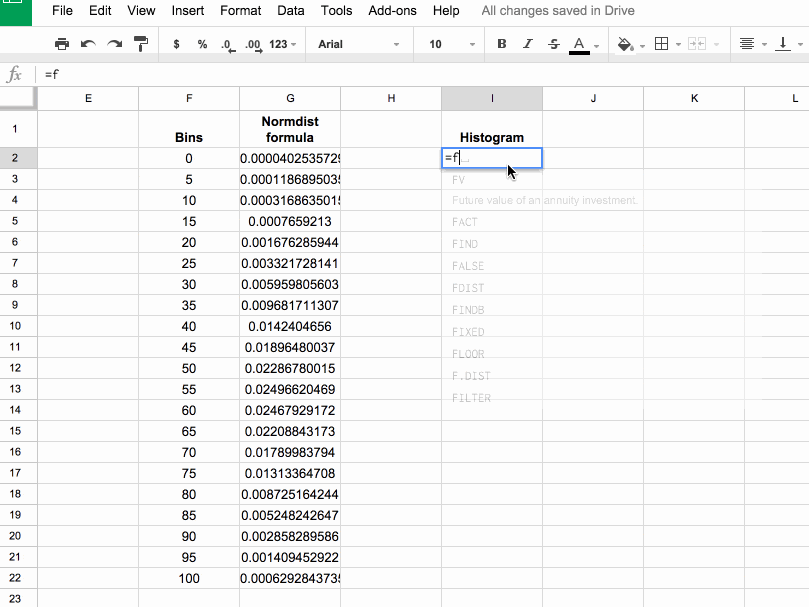Open the Arial font dropdown

tap(359, 44)
